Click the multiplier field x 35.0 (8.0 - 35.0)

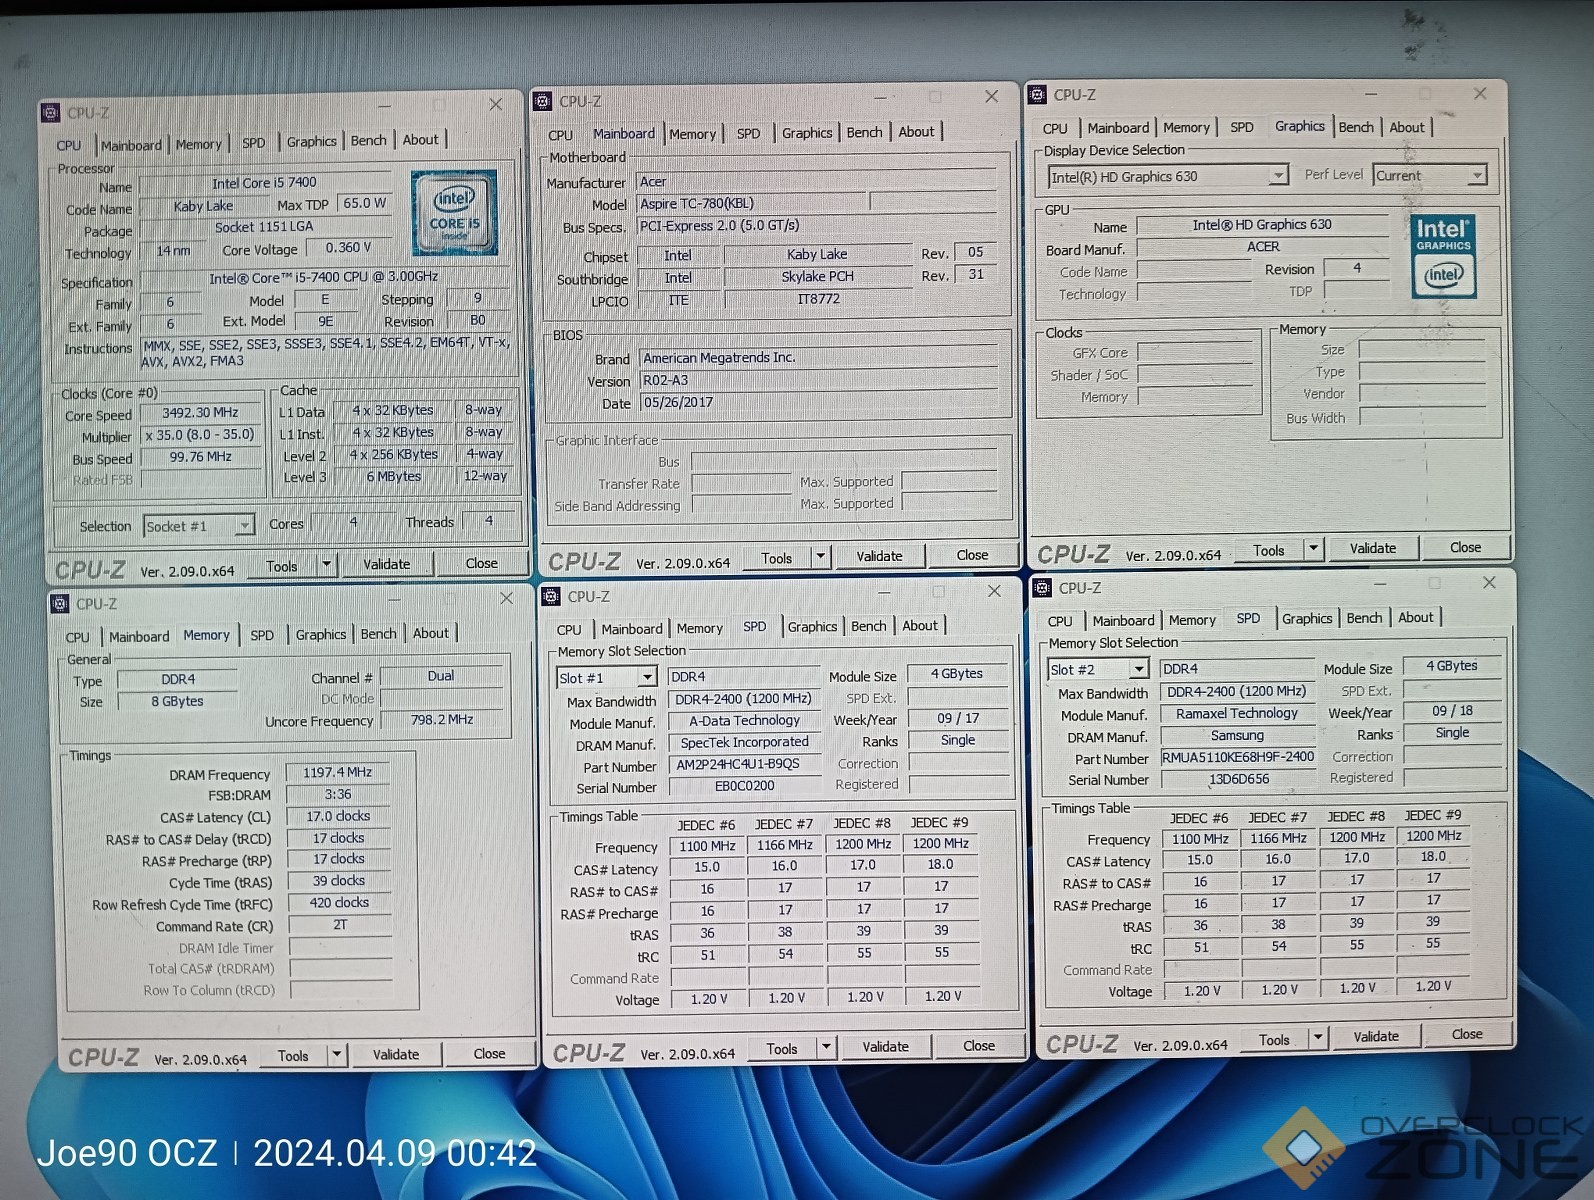coord(200,435)
